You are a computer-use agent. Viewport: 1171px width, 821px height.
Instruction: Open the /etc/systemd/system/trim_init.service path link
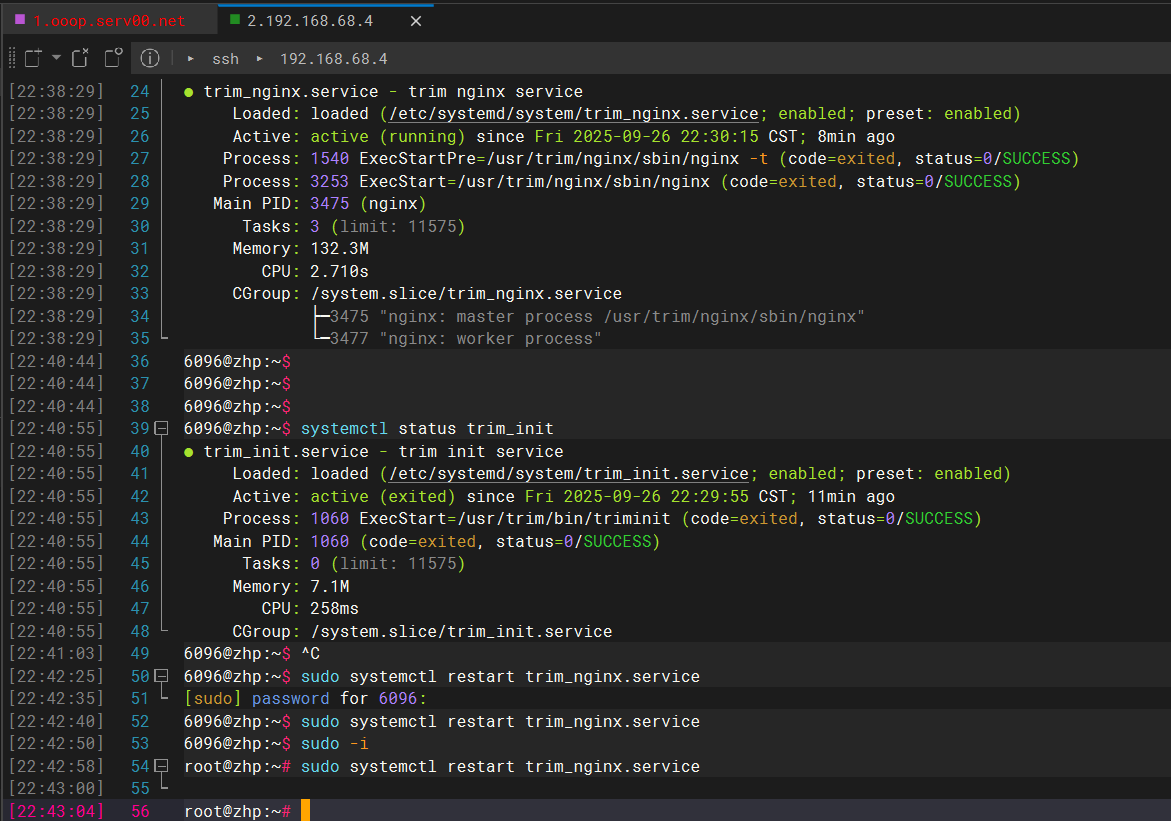click(570, 474)
